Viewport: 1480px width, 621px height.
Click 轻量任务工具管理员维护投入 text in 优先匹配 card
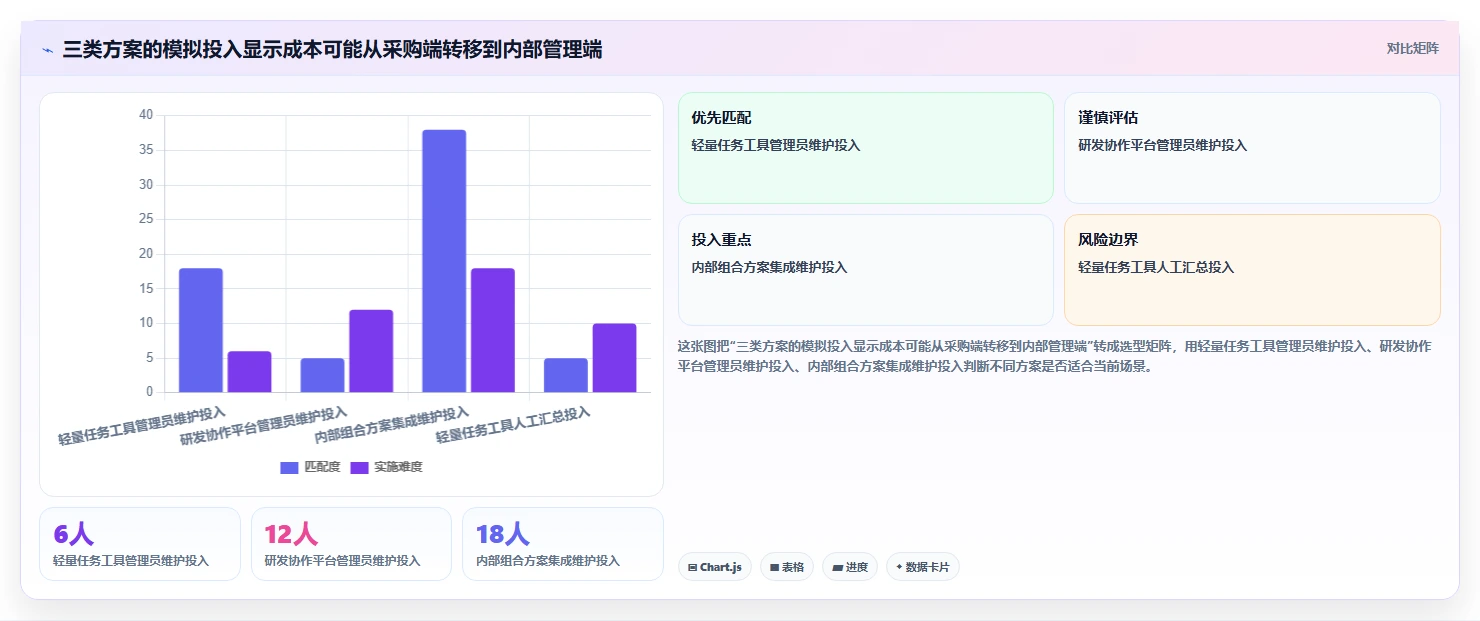tap(776, 145)
